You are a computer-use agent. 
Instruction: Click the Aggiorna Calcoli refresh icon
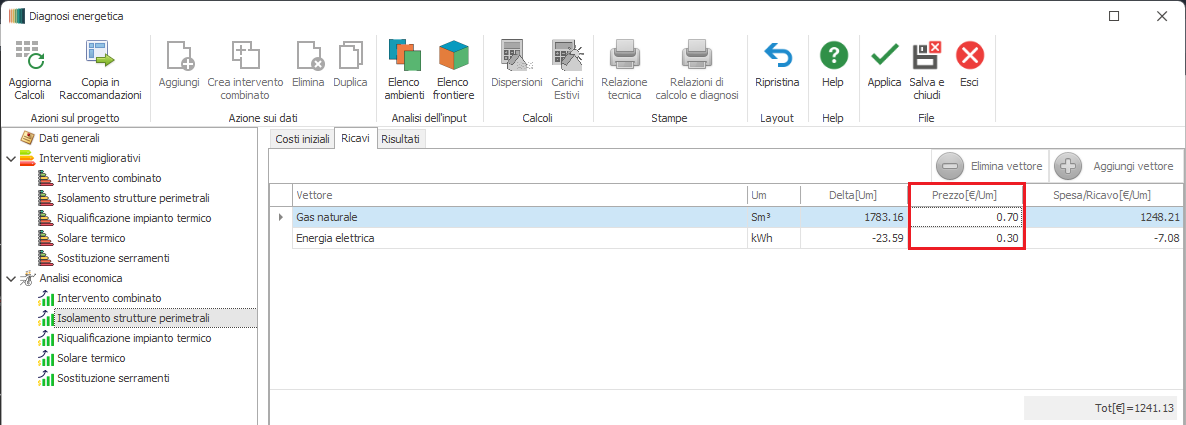pos(29,56)
